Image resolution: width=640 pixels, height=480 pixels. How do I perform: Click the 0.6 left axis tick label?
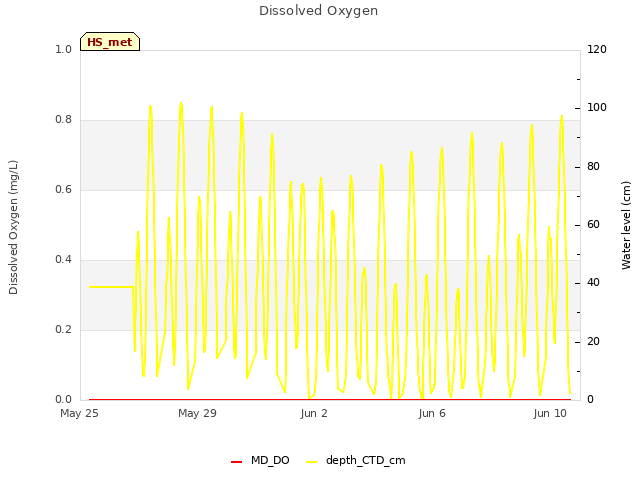point(63,189)
